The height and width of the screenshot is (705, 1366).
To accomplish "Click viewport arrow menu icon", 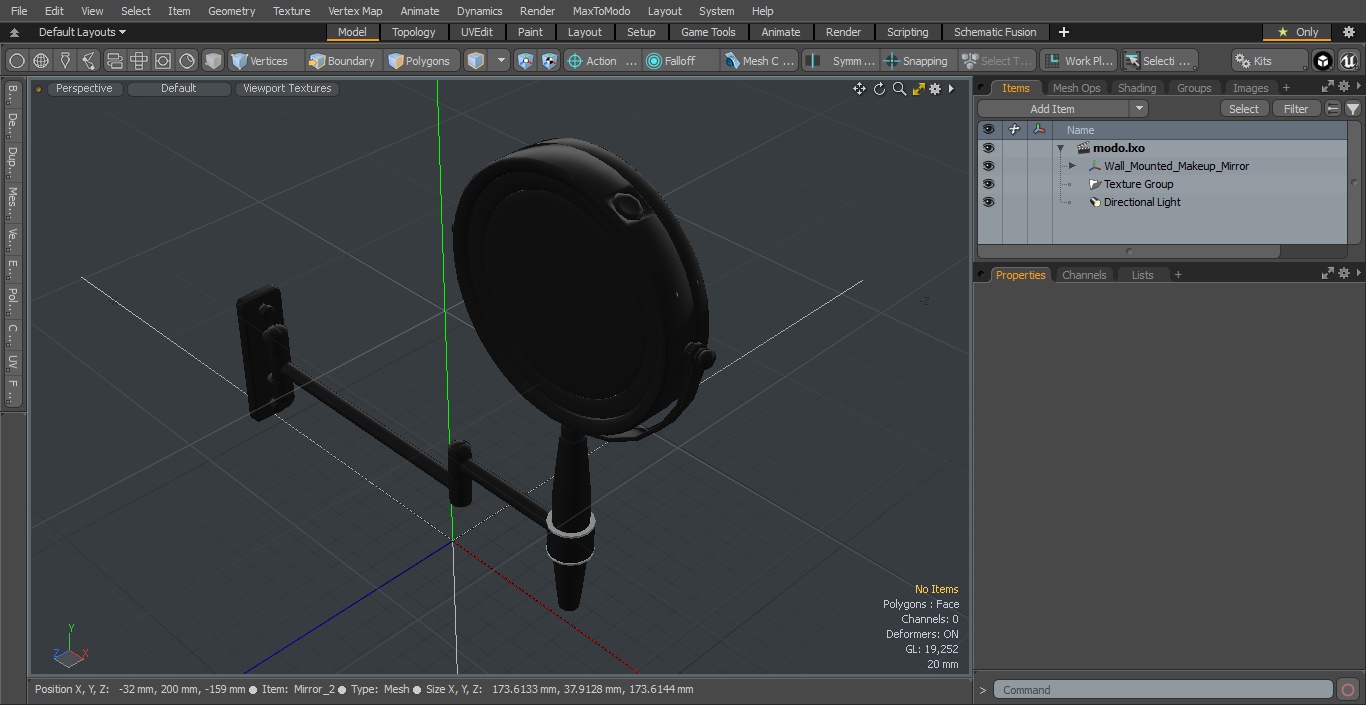I will [951, 89].
